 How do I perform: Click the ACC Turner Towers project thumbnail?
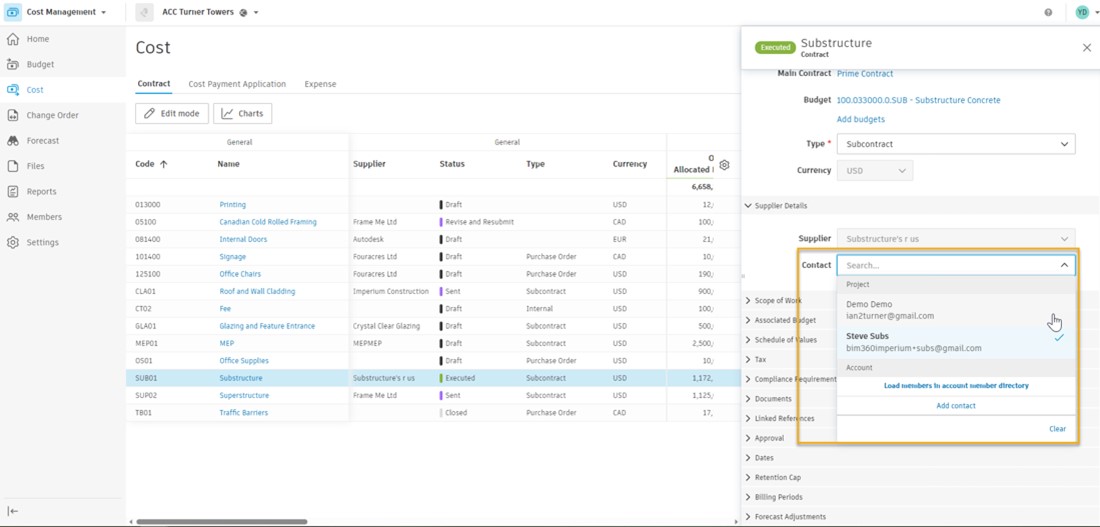145,12
